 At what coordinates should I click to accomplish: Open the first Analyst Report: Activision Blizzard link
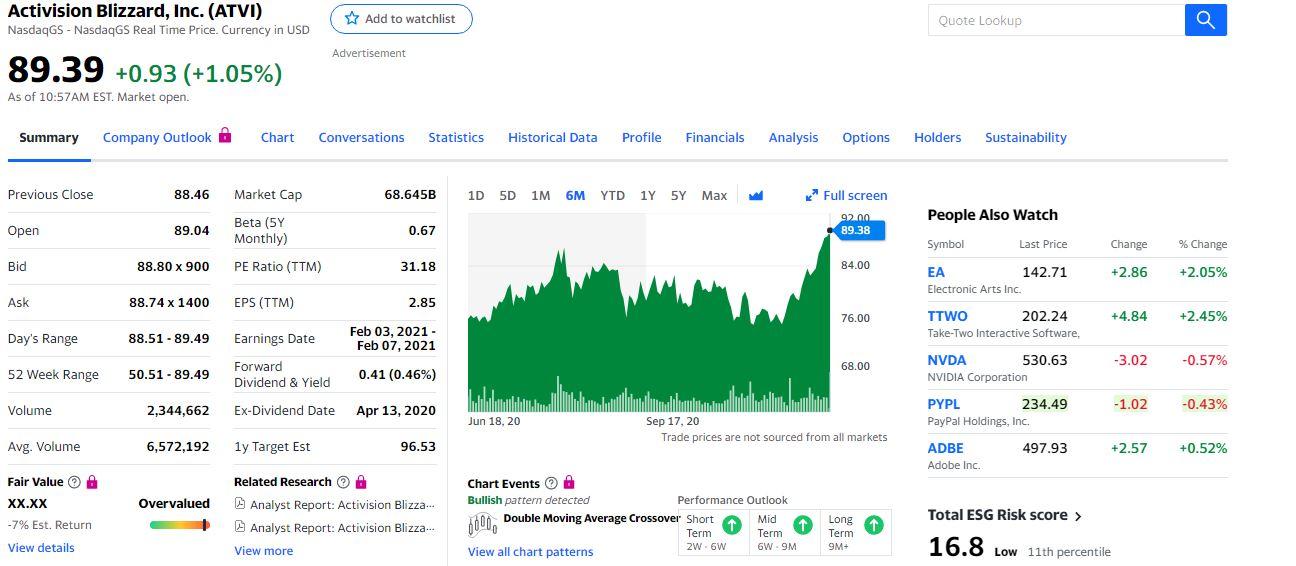pyautogui.click(x=343, y=505)
